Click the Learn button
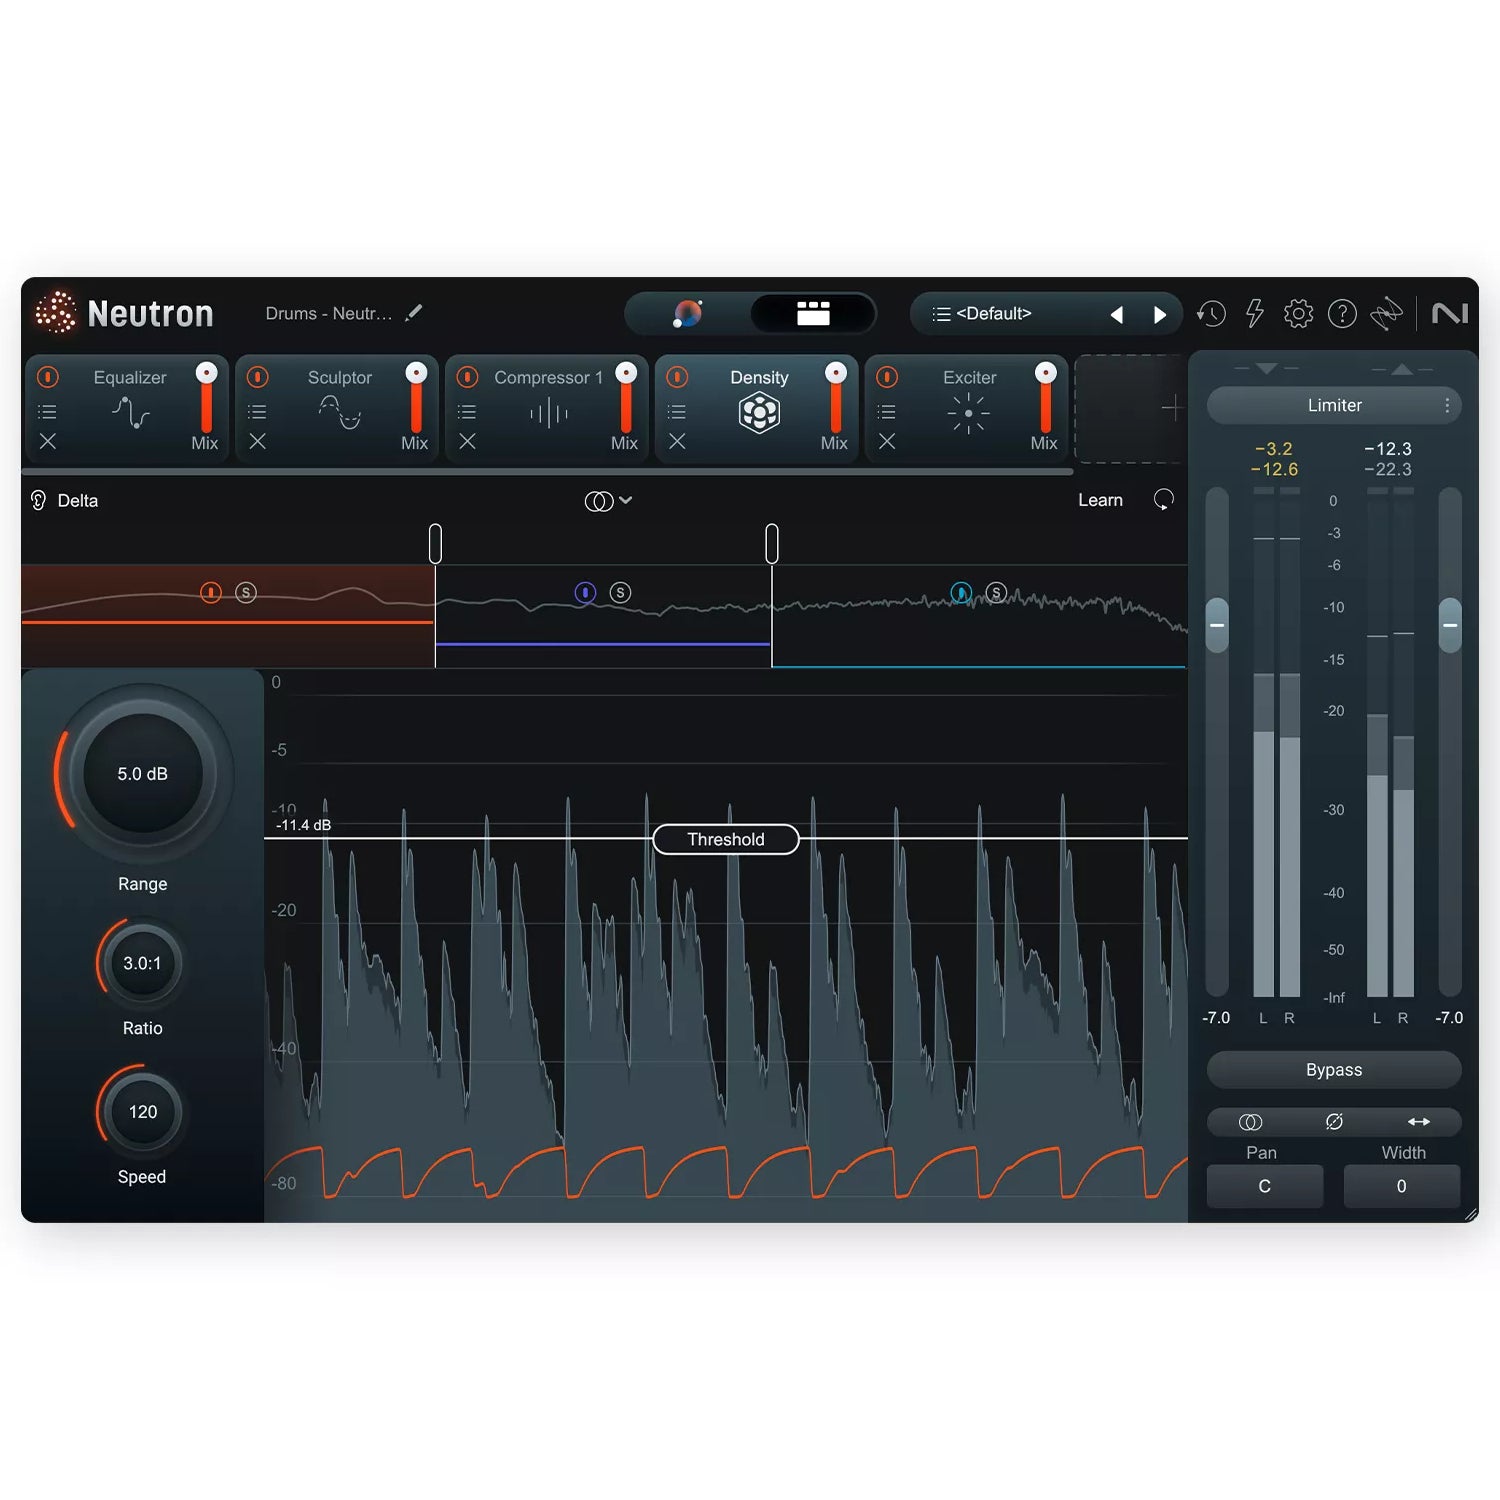The image size is (1500, 1500). pos(1100,500)
